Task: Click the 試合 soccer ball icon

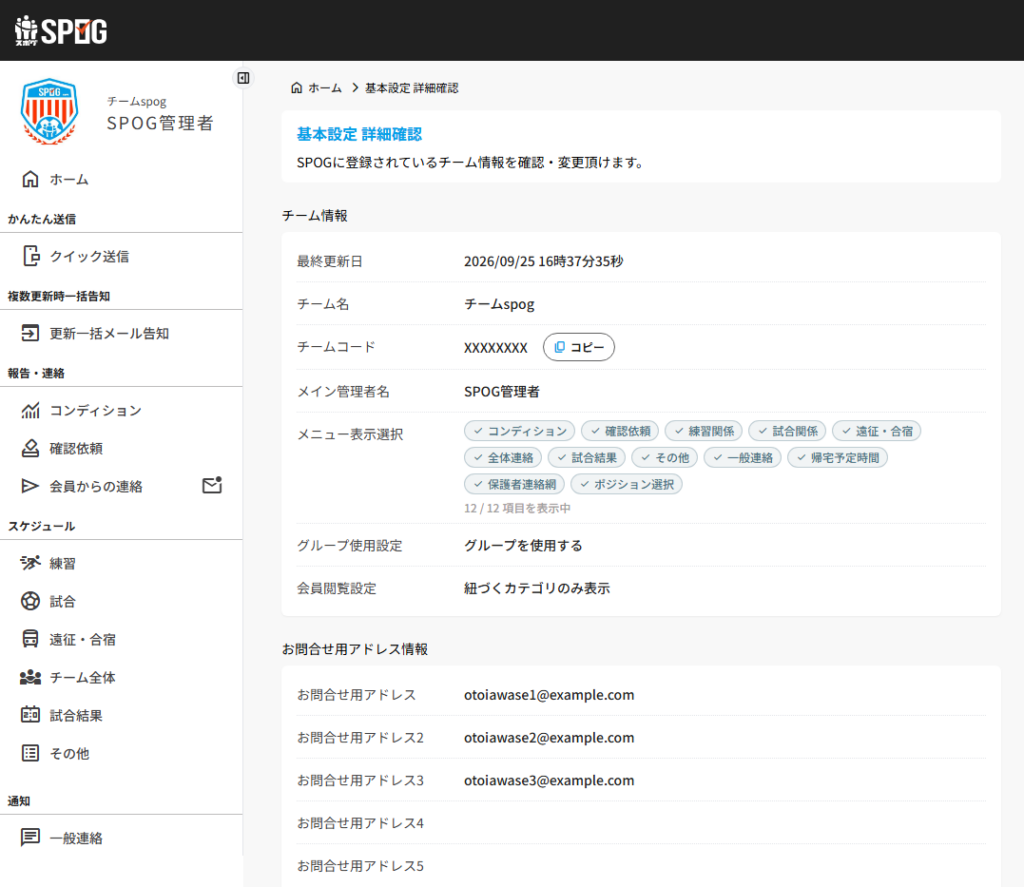Action: [30, 601]
